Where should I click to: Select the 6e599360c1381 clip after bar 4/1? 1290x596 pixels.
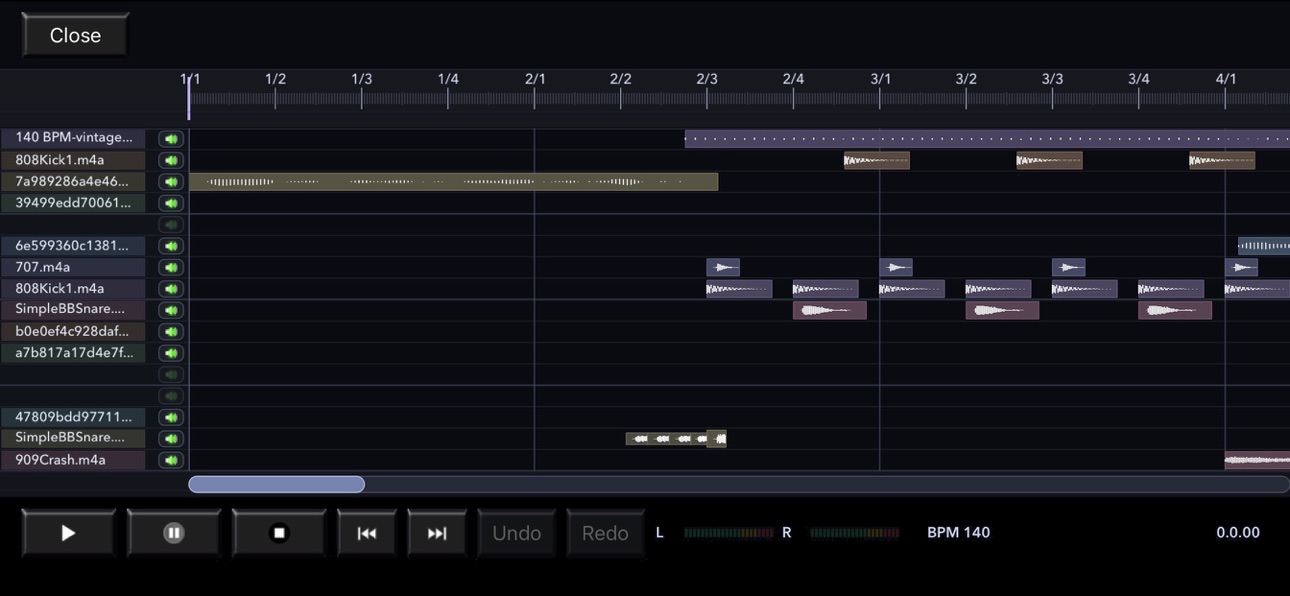(1264, 246)
